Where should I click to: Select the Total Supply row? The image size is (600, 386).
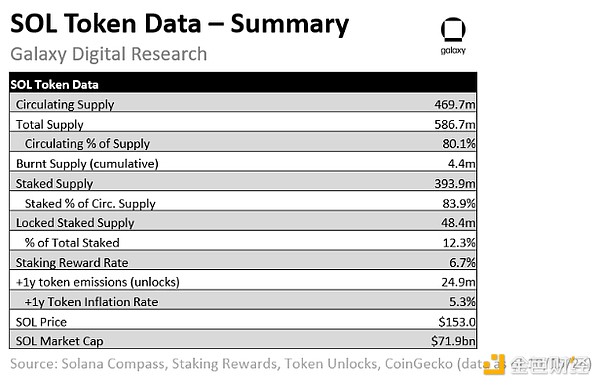click(x=243, y=123)
